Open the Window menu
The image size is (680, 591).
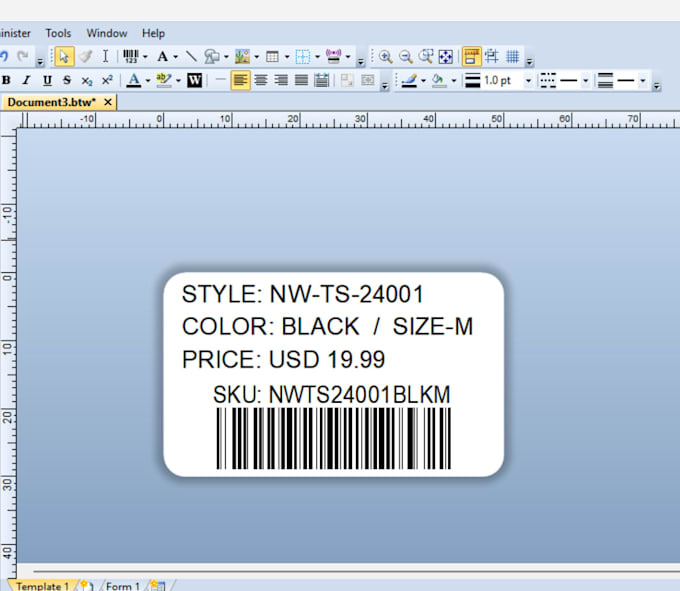(x=107, y=33)
